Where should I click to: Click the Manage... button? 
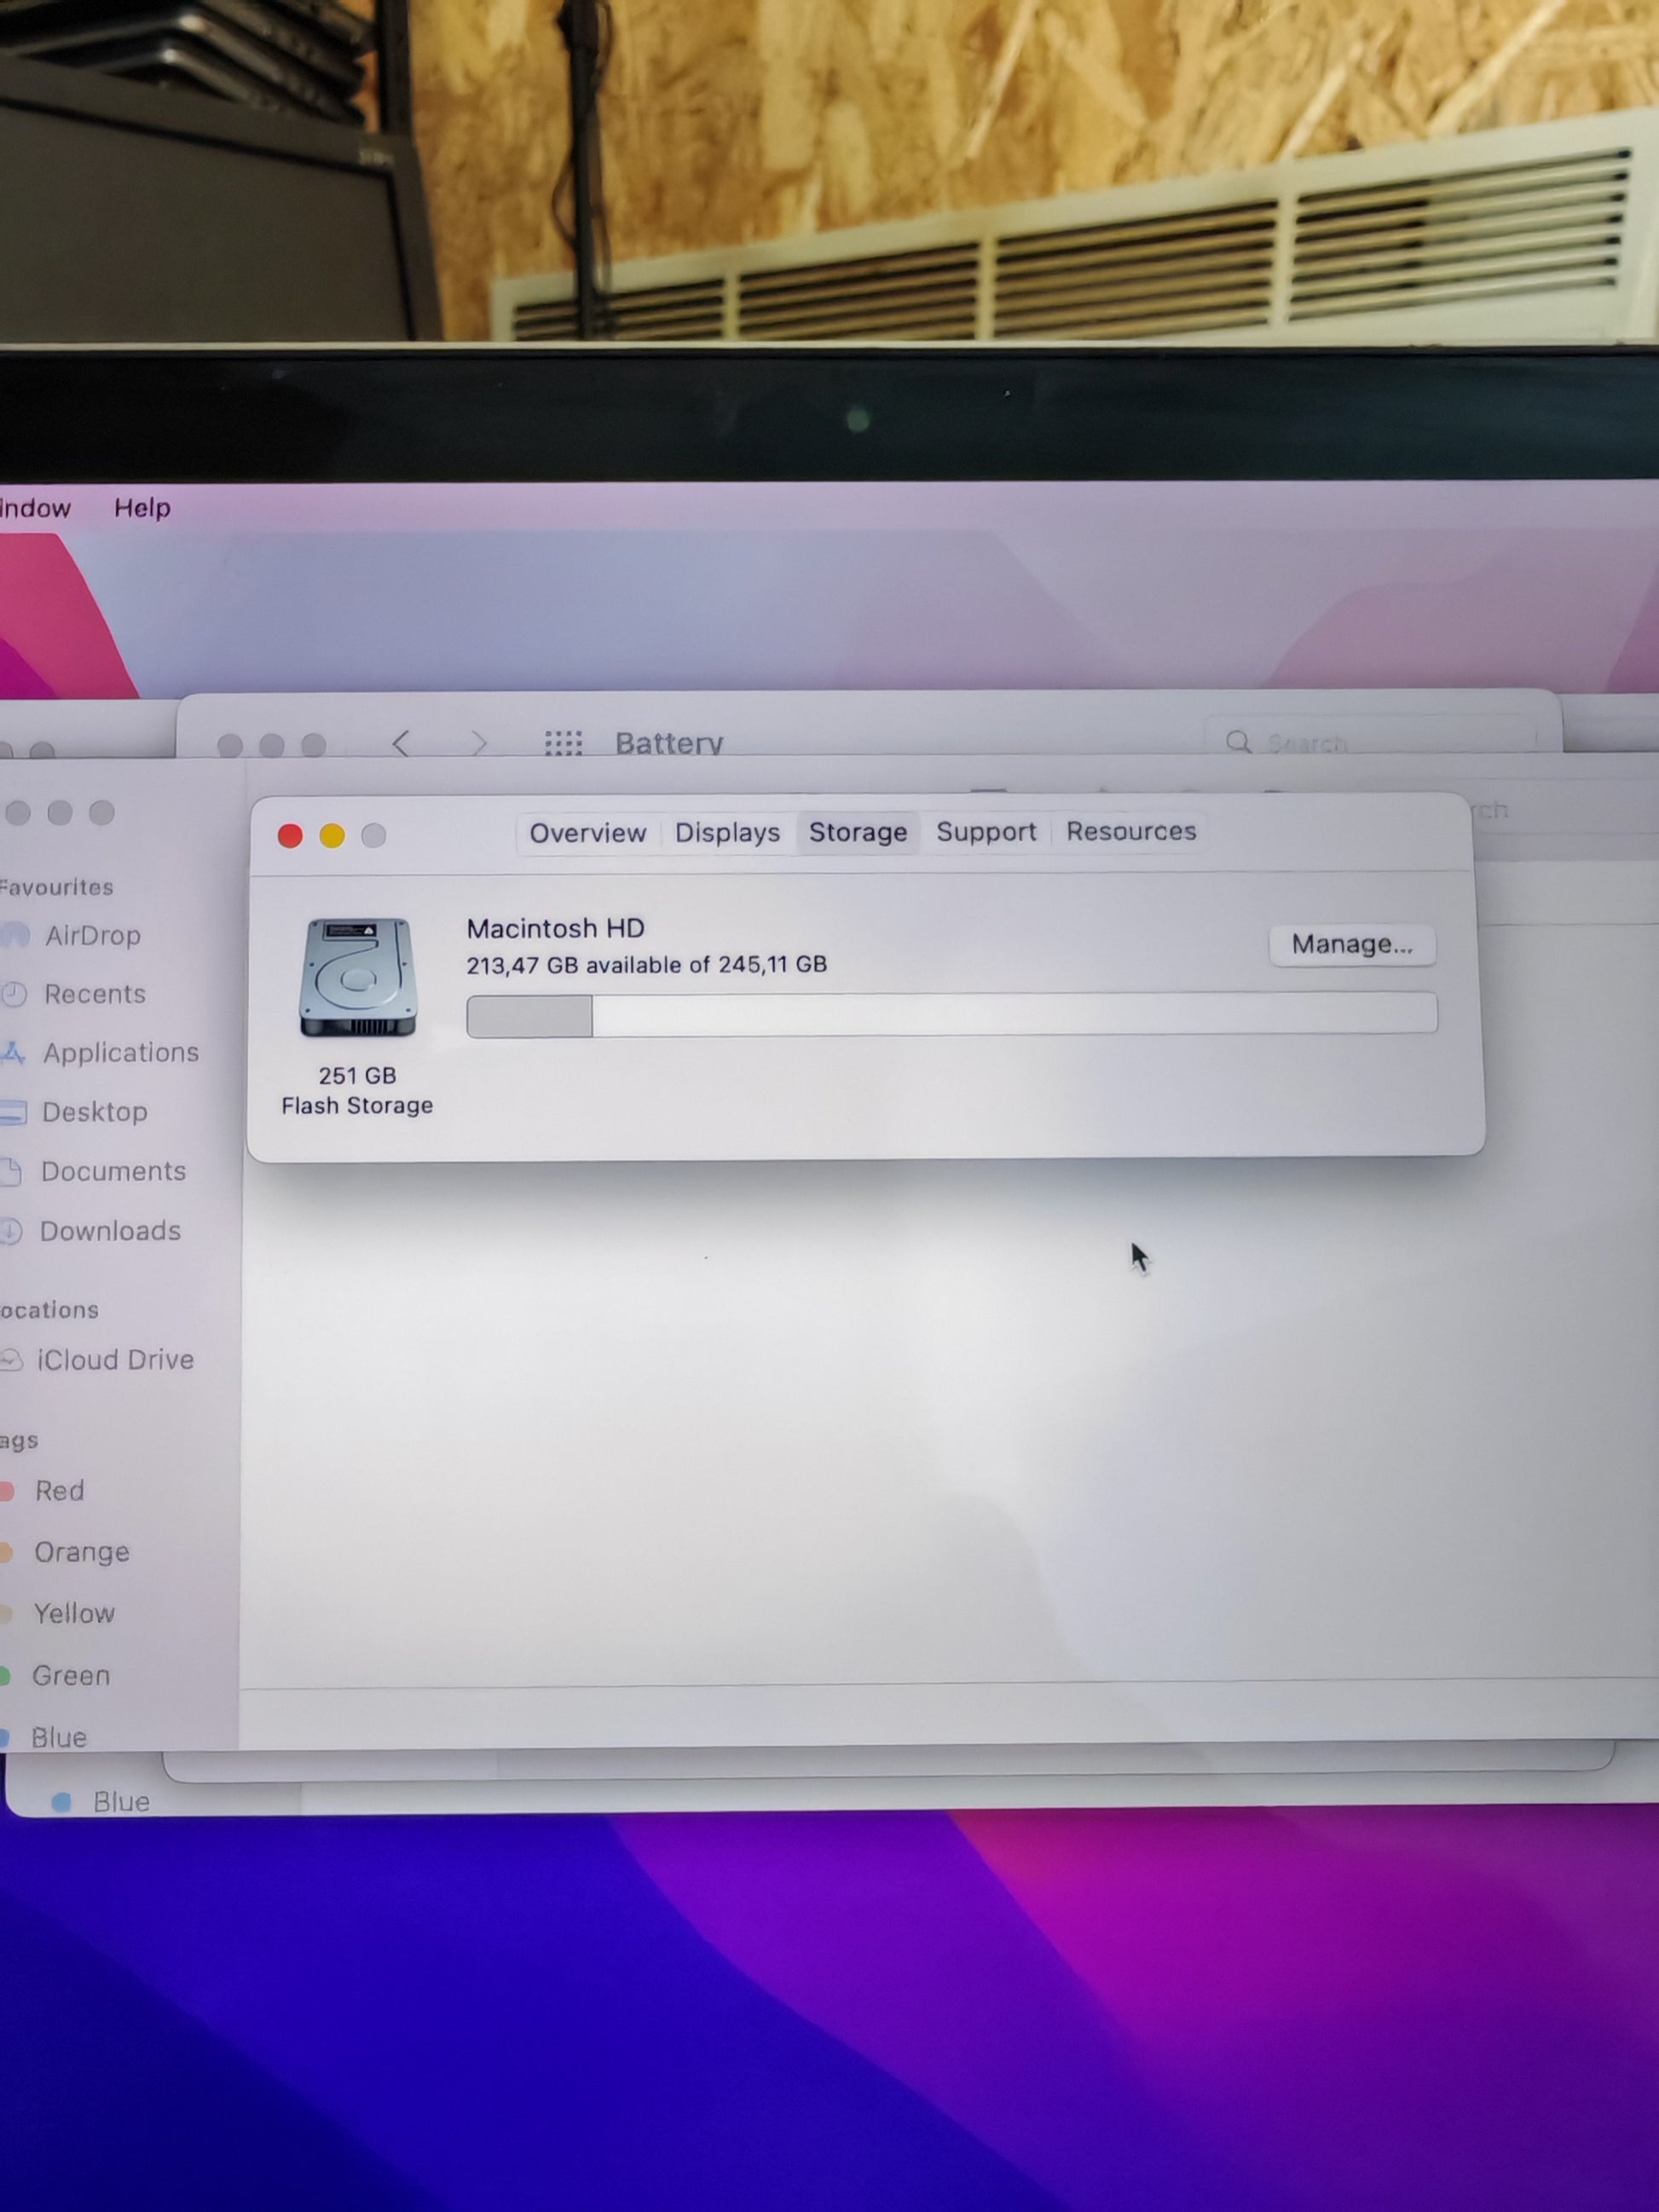[x=1352, y=944]
